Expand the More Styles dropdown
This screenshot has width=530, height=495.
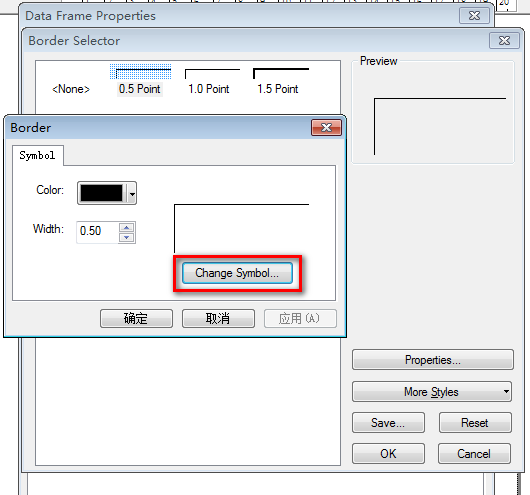432,392
